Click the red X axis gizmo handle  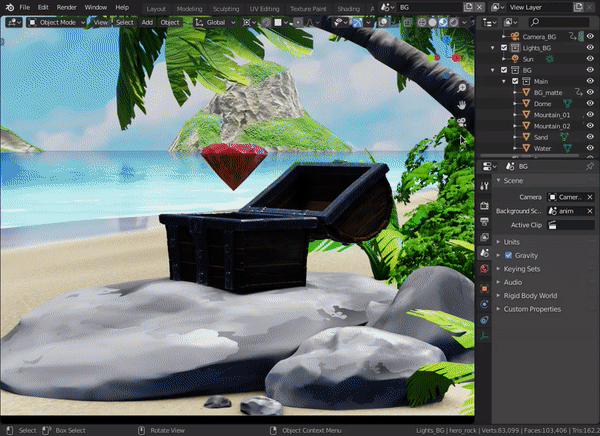[456, 58]
